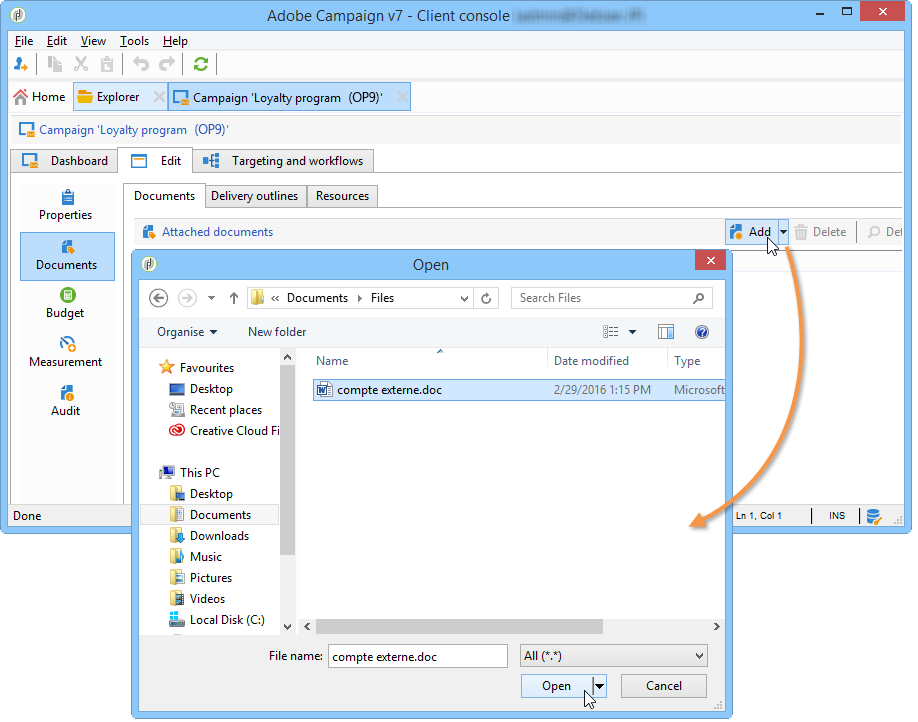Expand the Open button split arrow

point(600,686)
